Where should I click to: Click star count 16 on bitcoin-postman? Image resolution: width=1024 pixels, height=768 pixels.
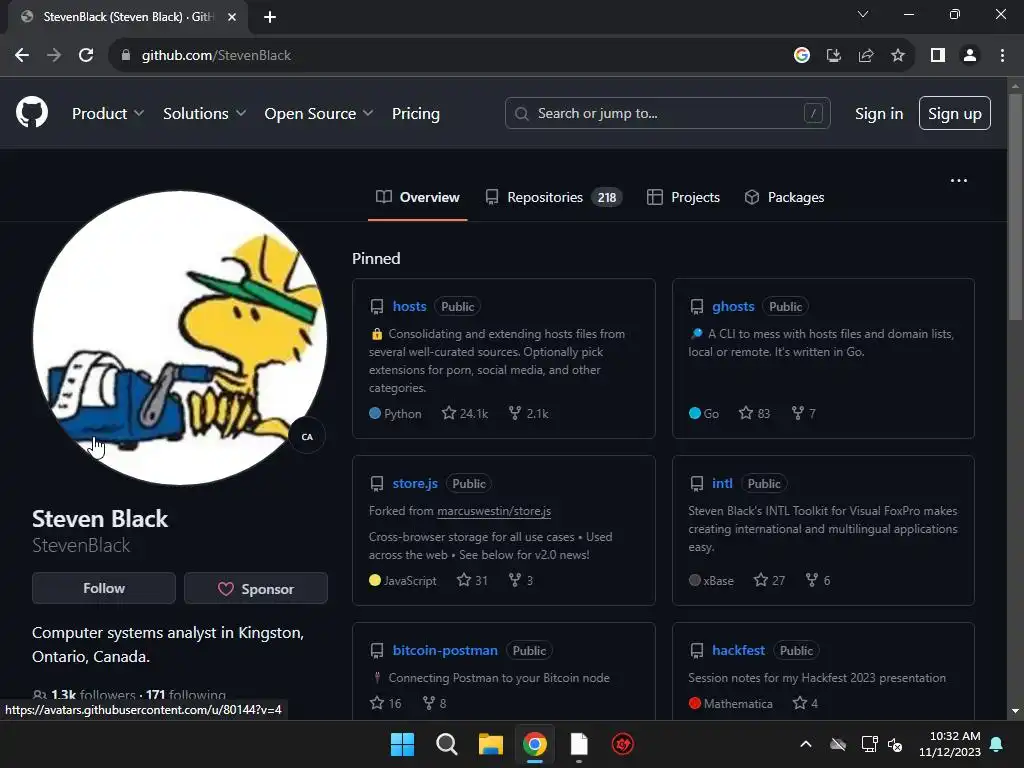point(385,703)
